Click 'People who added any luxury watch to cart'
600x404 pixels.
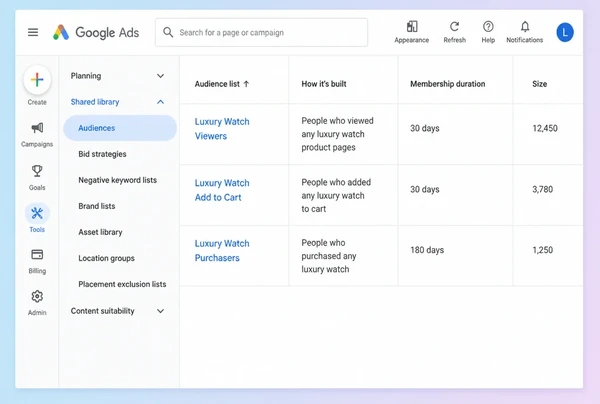pos(336,195)
